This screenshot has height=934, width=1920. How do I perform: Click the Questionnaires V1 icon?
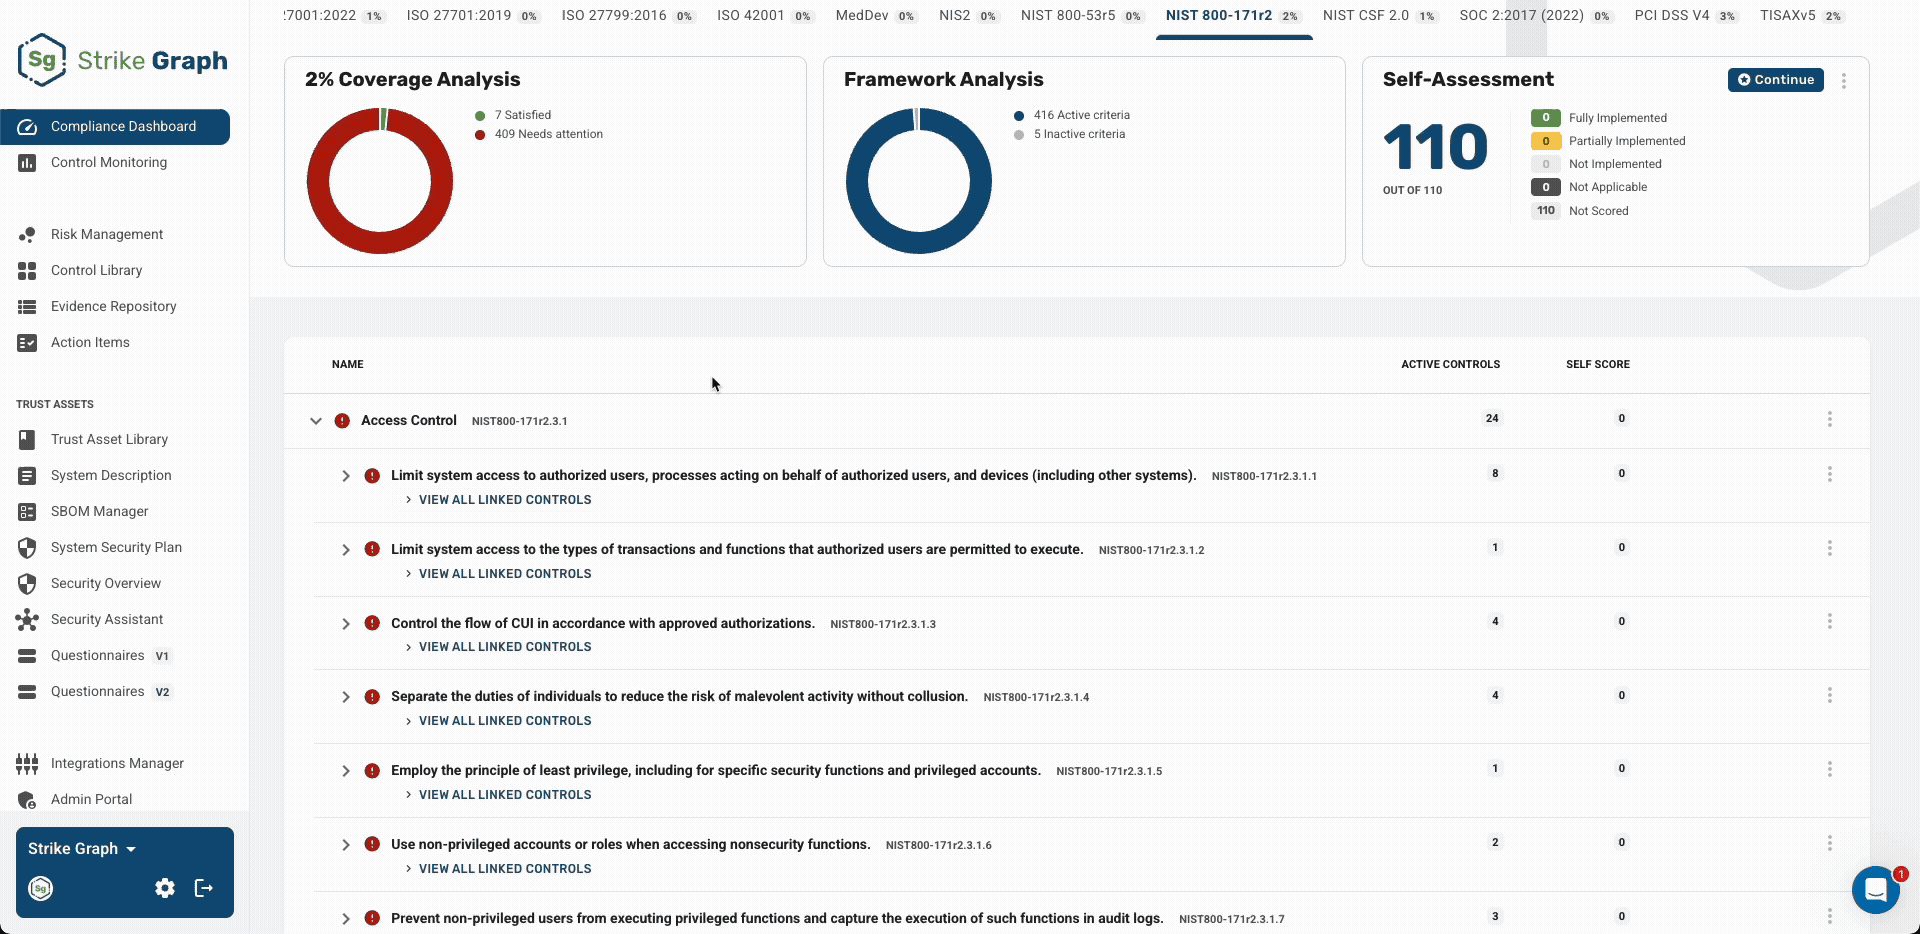tap(27, 656)
